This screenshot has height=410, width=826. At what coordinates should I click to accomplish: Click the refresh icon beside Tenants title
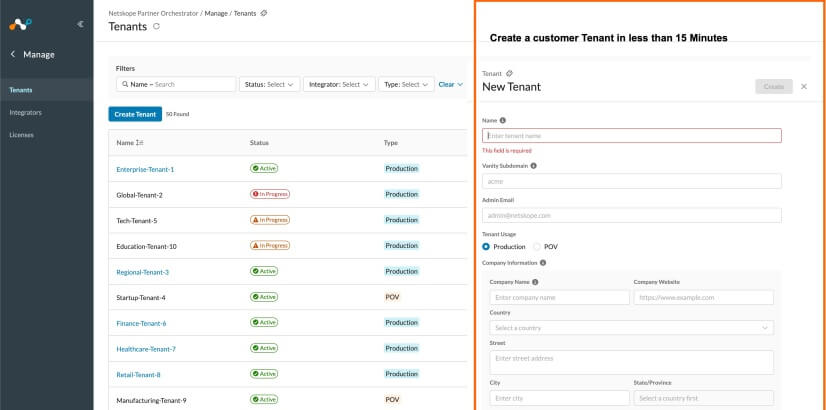pyautogui.click(x=156, y=26)
